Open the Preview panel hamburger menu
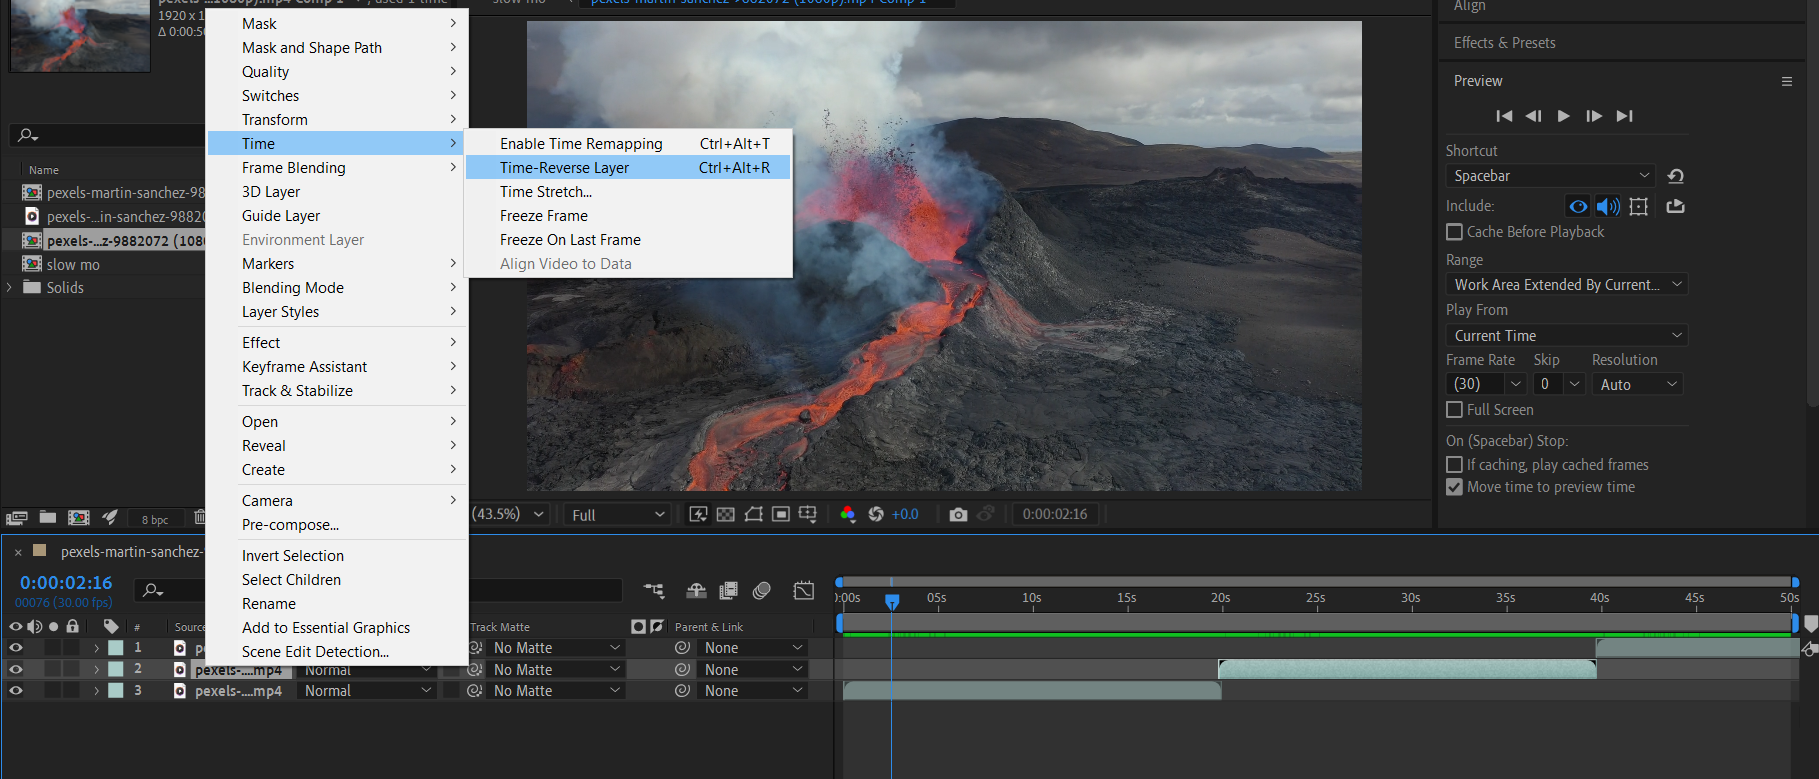The height and width of the screenshot is (779, 1819). [1786, 81]
